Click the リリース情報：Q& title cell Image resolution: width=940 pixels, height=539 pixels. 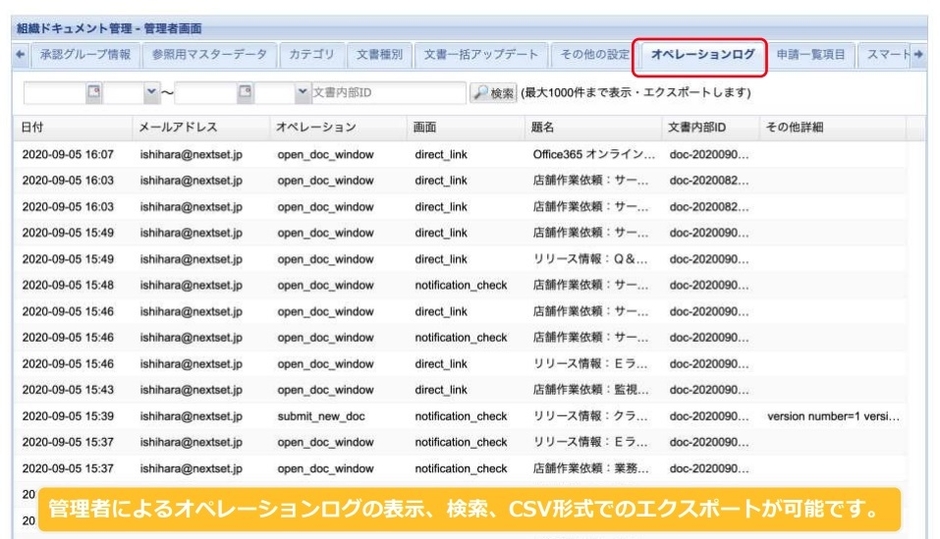click(590, 259)
